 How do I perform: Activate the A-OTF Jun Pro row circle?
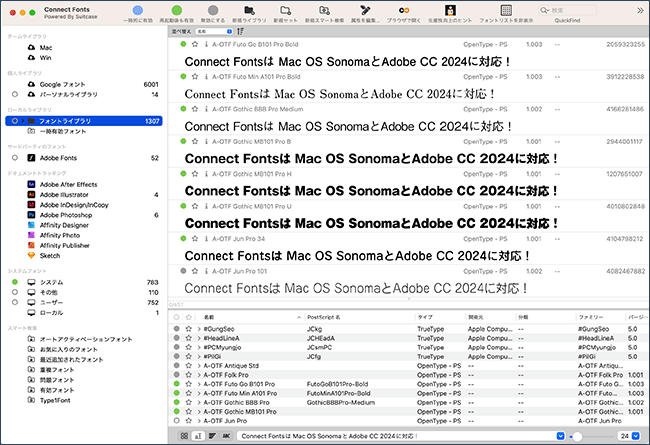click(x=177, y=421)
